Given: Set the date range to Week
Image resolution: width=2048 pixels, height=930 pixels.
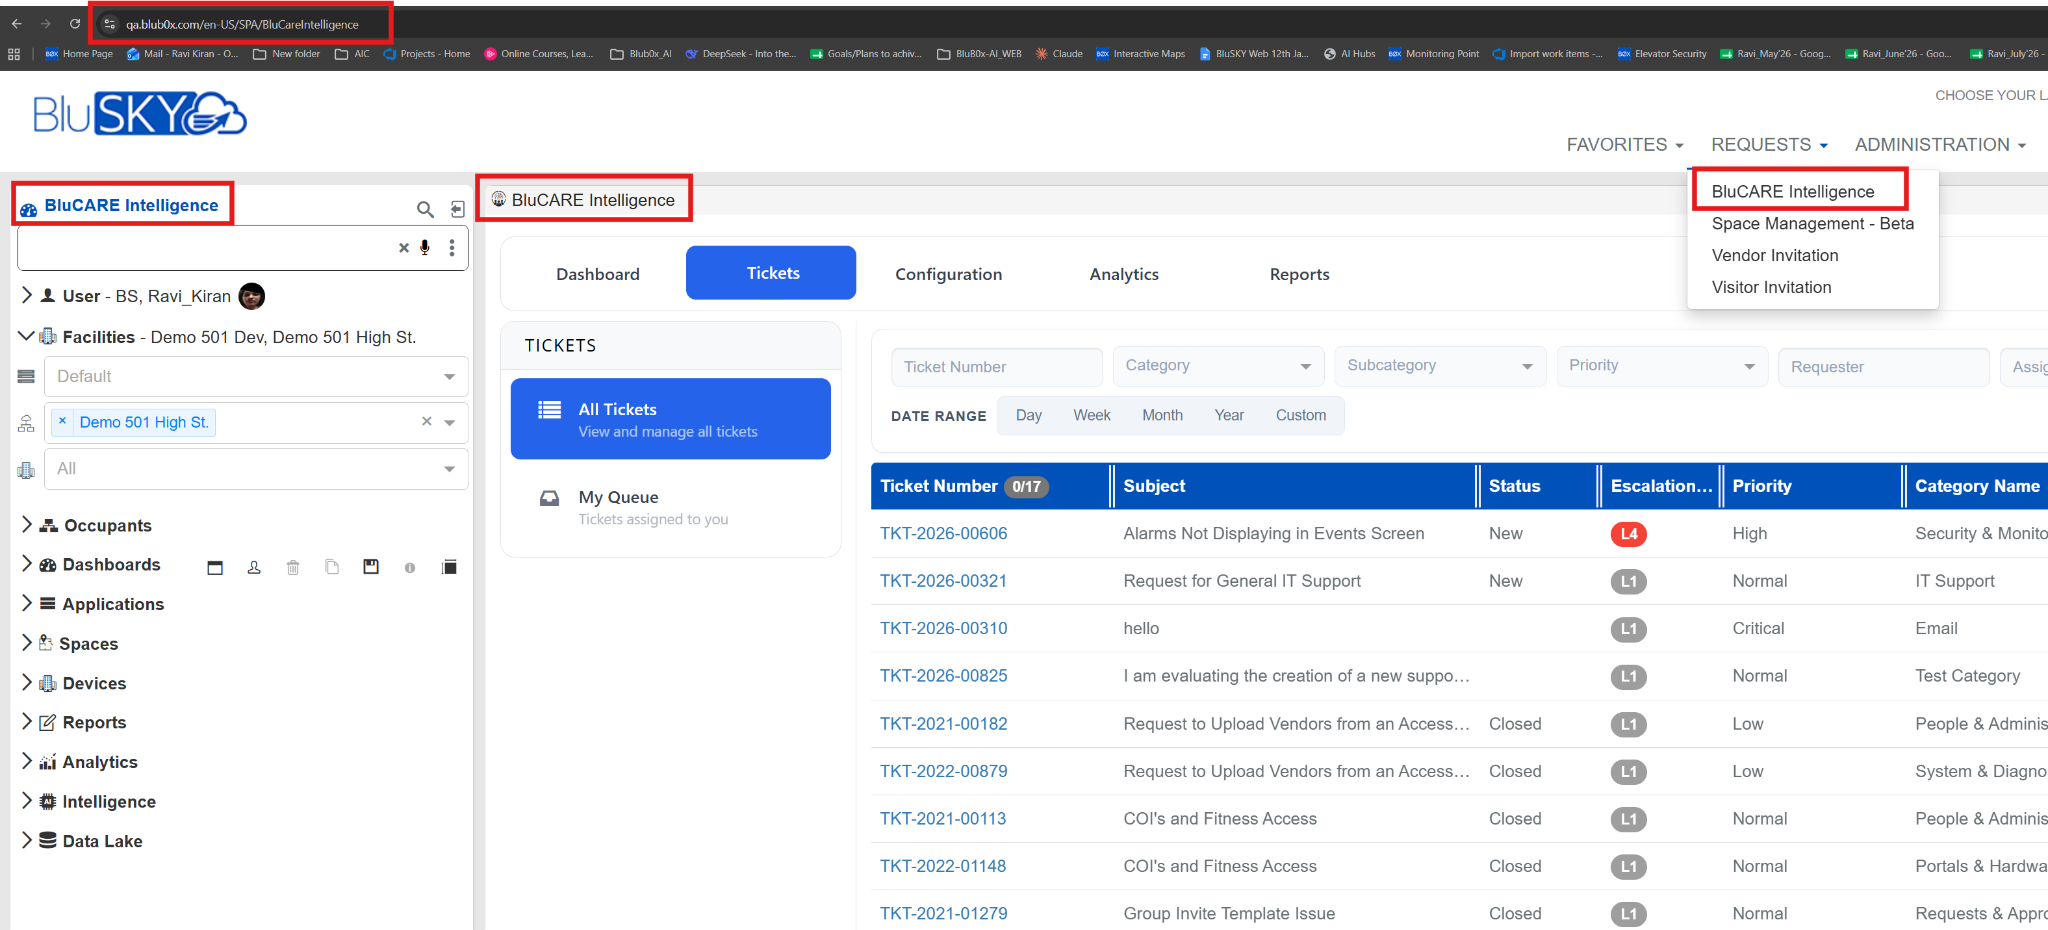Looking at the screenshot, I should [x=1091, y=415].
